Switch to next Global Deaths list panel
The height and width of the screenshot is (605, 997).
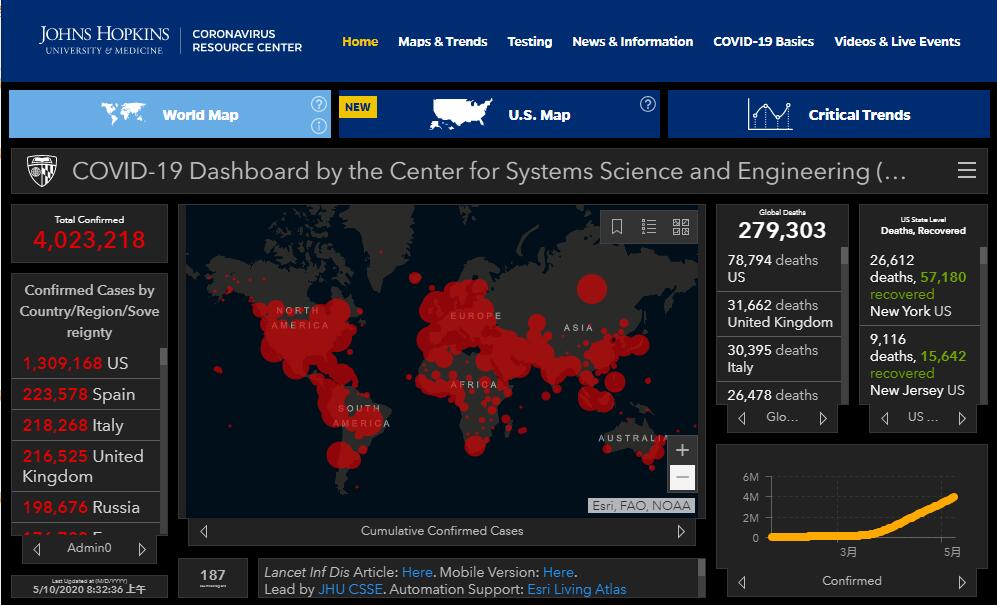(x=823, y=418)
